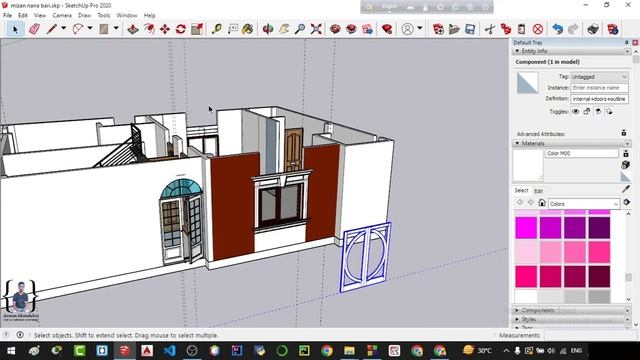Click the signed-in user profile icon
This screenshot has width=640, height=360.
[407, 29]
